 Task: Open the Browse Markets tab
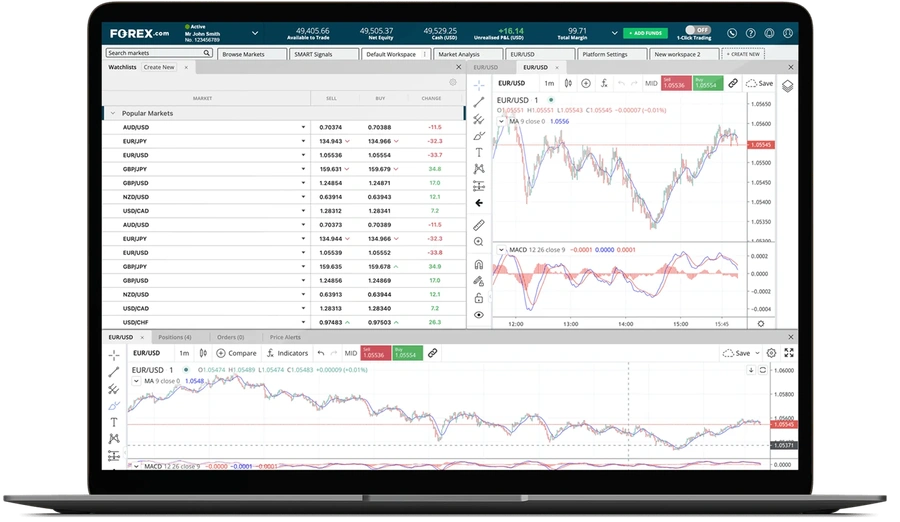[x=253, y=54]
